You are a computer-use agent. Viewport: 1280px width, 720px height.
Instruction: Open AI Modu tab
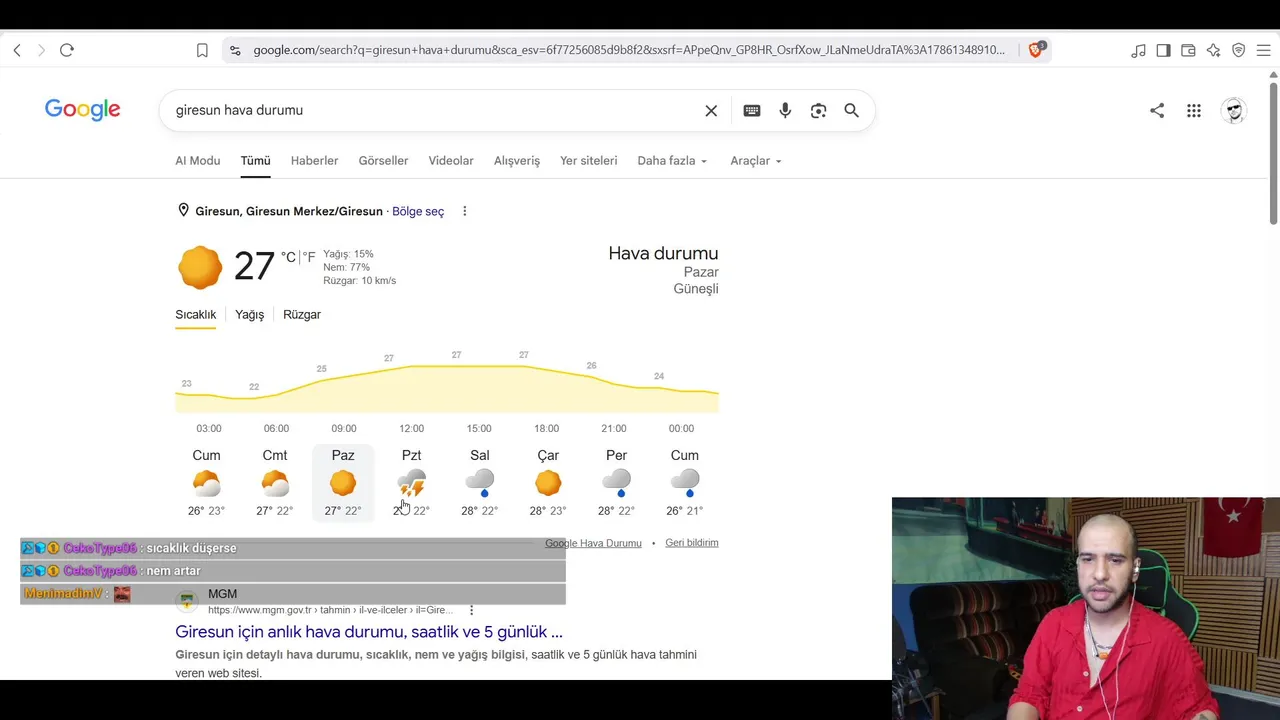pyautogui.click(x=198, y=160)
